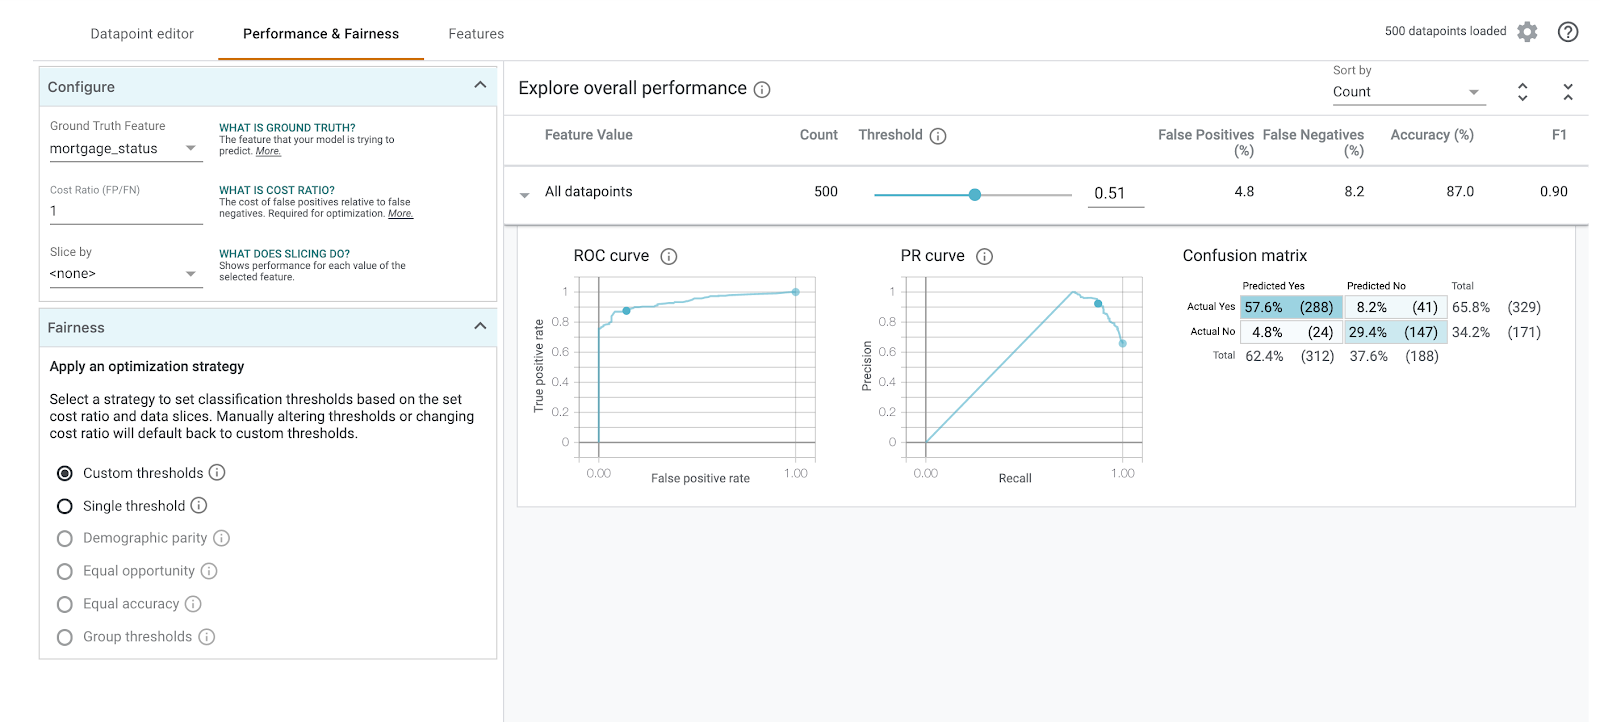This screenshot has height=722, width=1600.
Task: Click the More link under cost ratio
Action: tap(400, 214)
